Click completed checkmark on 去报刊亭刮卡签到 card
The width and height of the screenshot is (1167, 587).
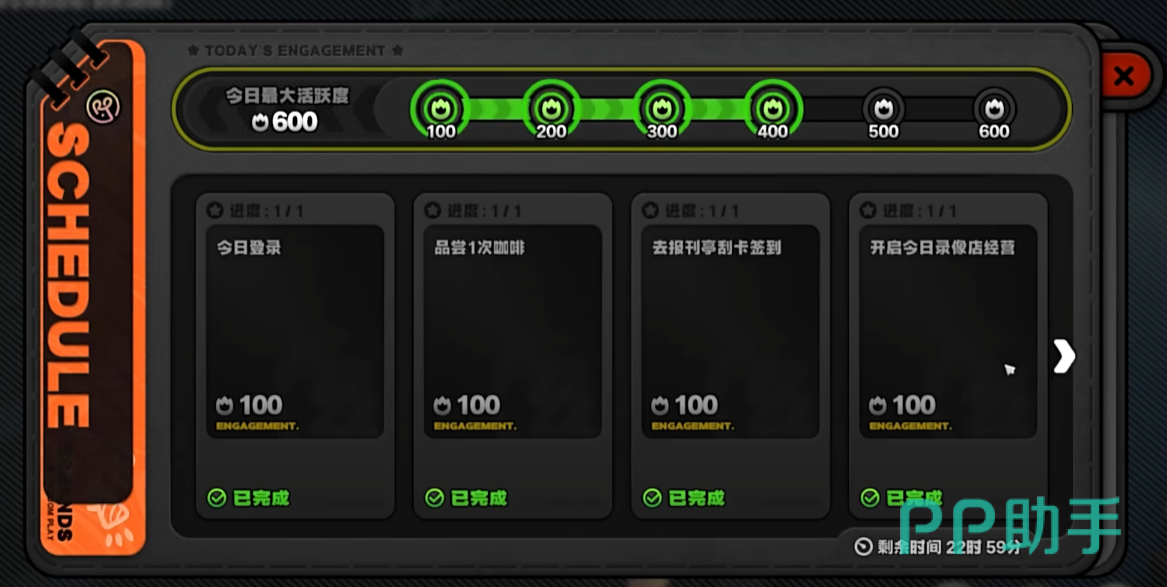coord(652,497)
